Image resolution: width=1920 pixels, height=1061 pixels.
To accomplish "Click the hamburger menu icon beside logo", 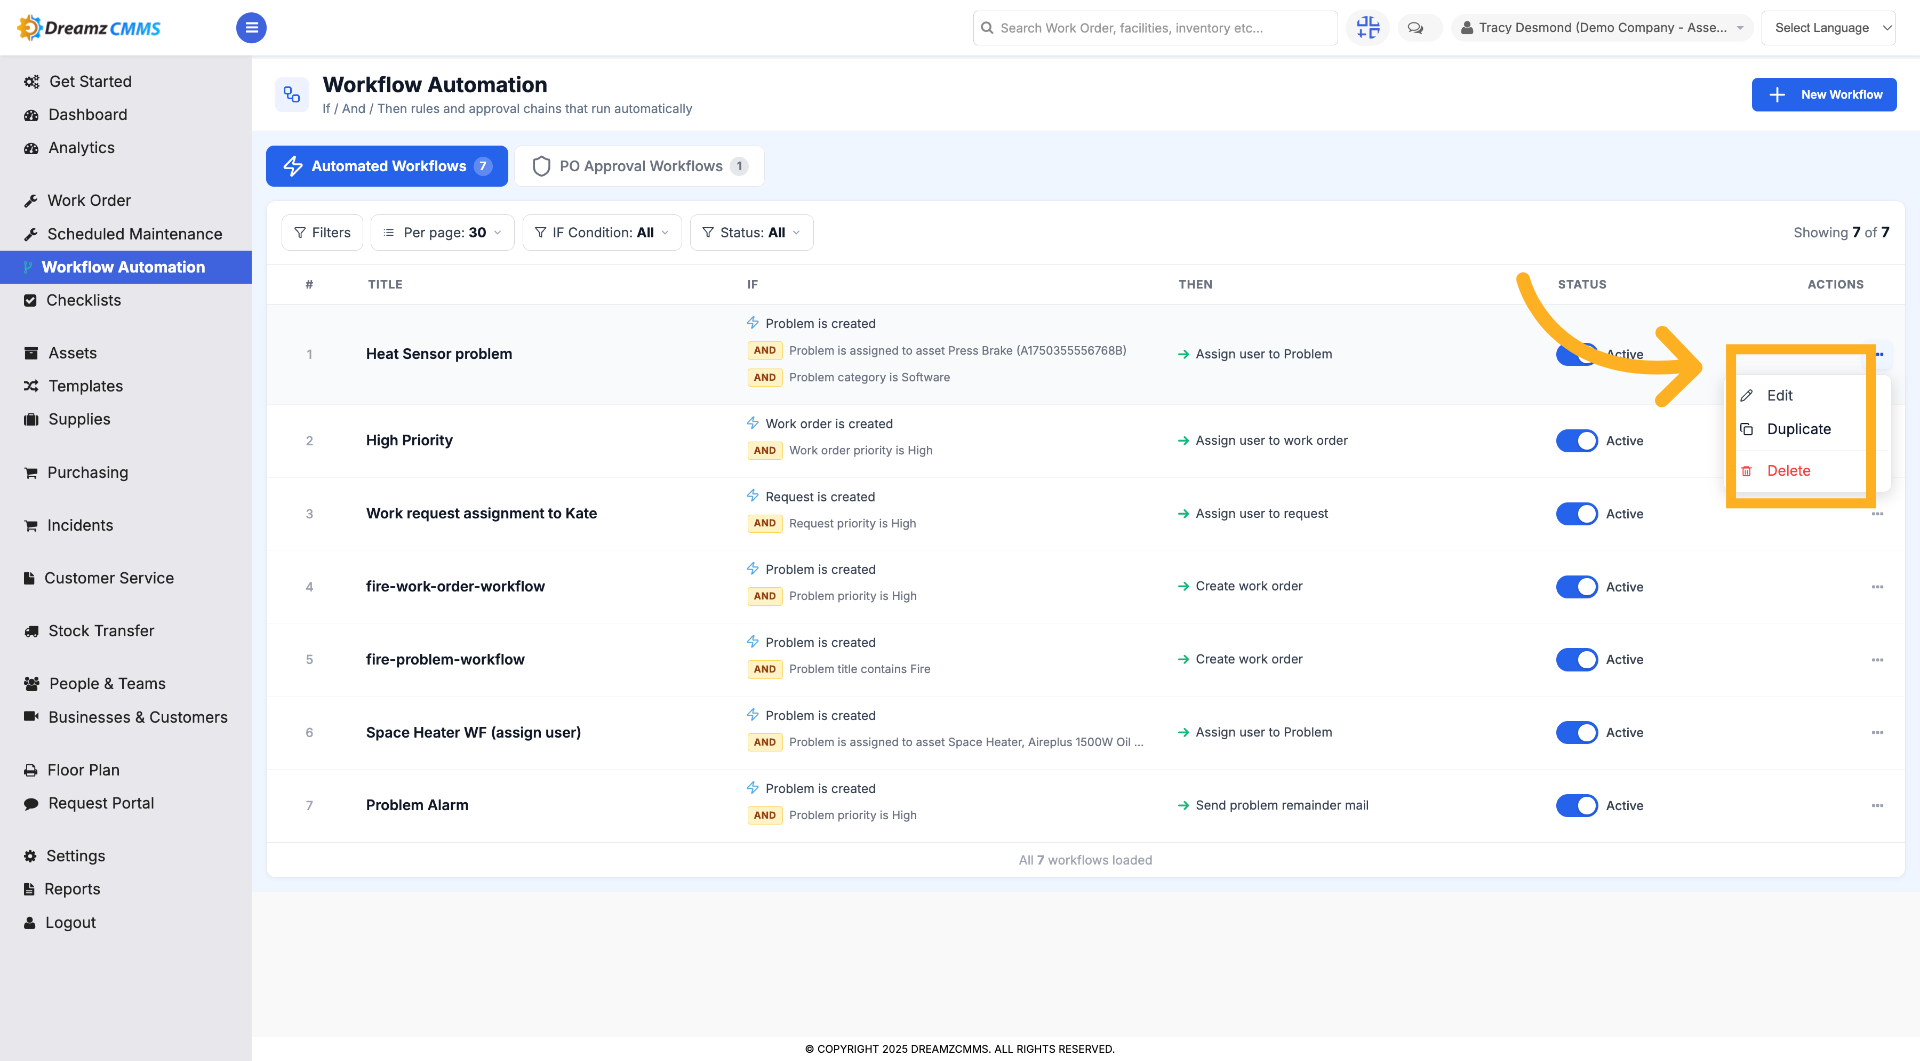I will 251,28.
